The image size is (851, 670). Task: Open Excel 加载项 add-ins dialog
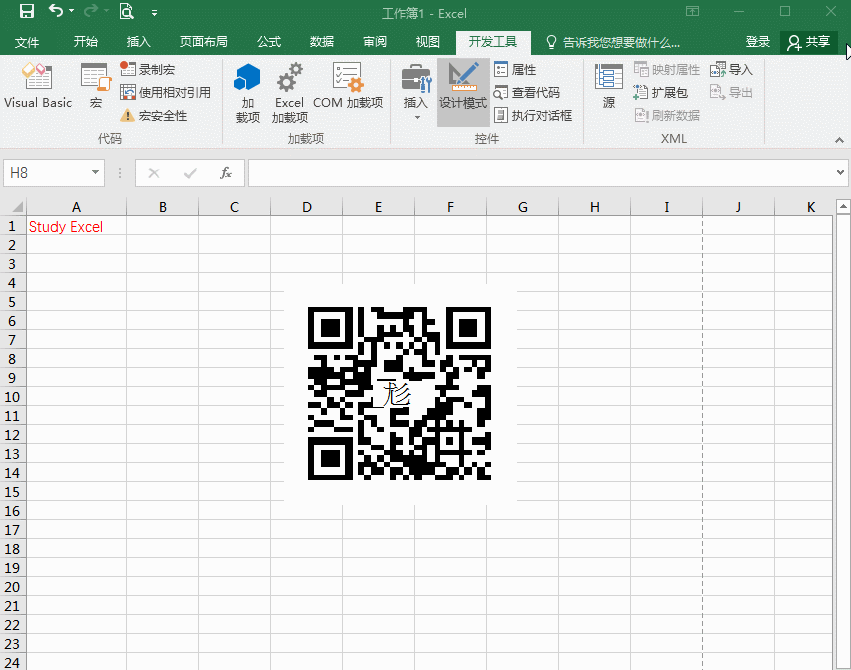(x=289, y=93)
